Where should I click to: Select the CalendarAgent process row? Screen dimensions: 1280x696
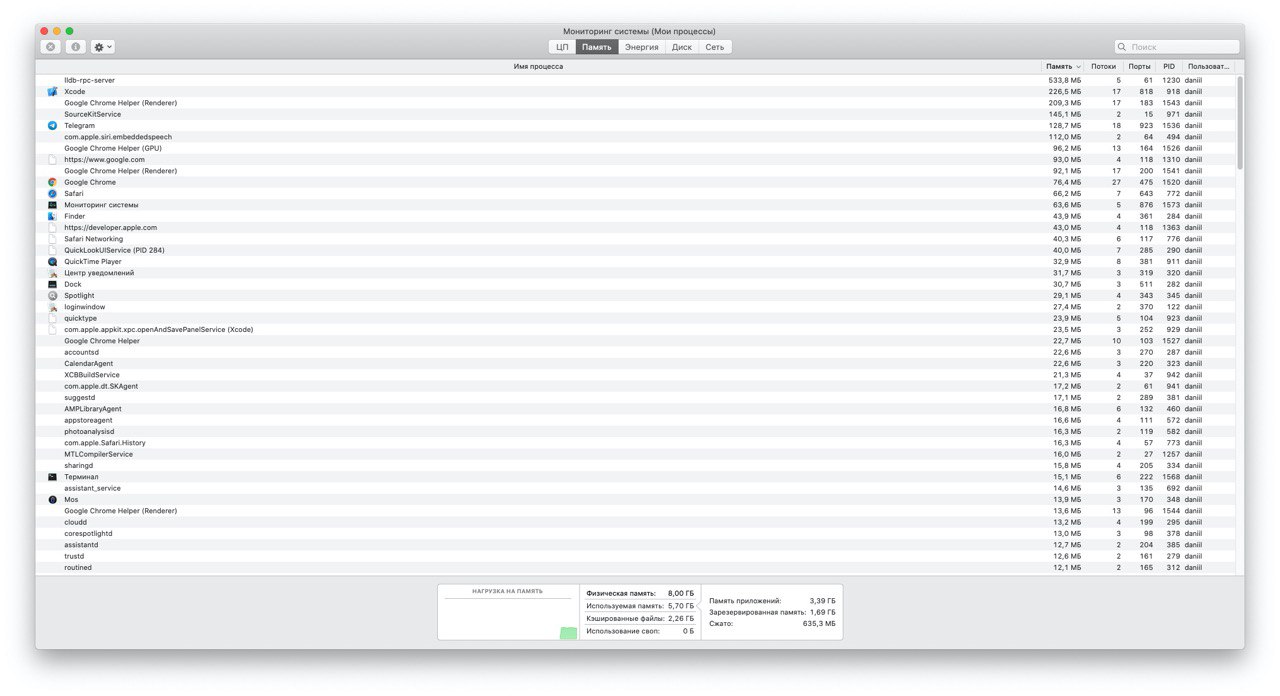636,363
